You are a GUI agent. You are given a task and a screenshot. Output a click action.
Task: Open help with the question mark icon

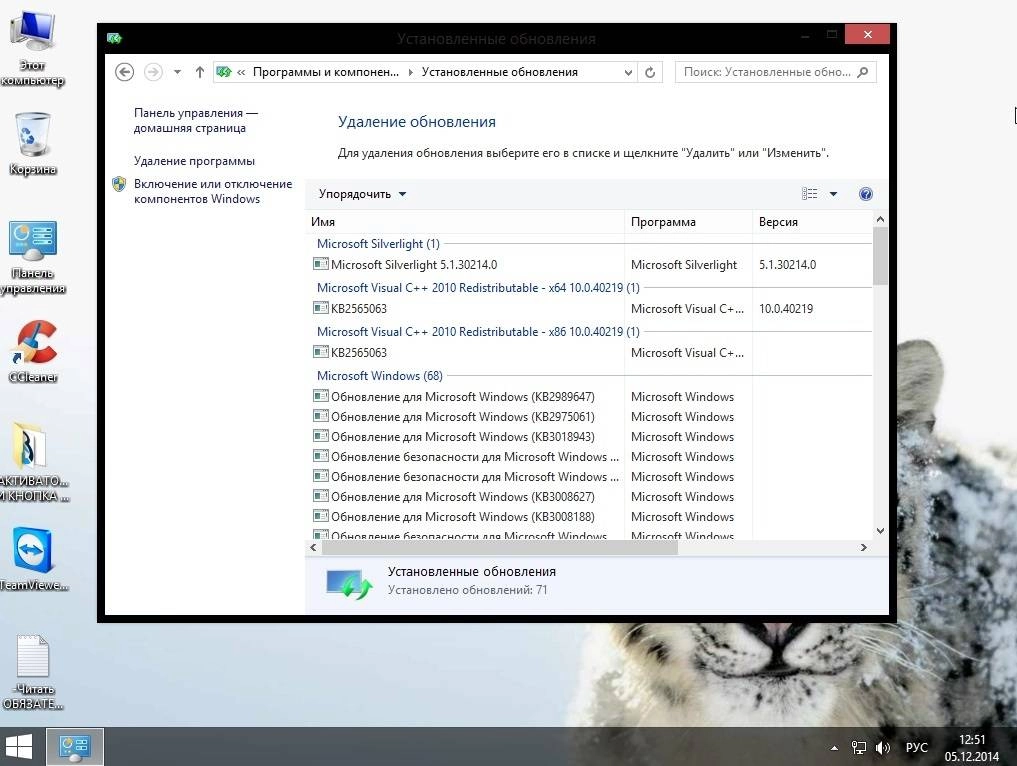(865, 193)
